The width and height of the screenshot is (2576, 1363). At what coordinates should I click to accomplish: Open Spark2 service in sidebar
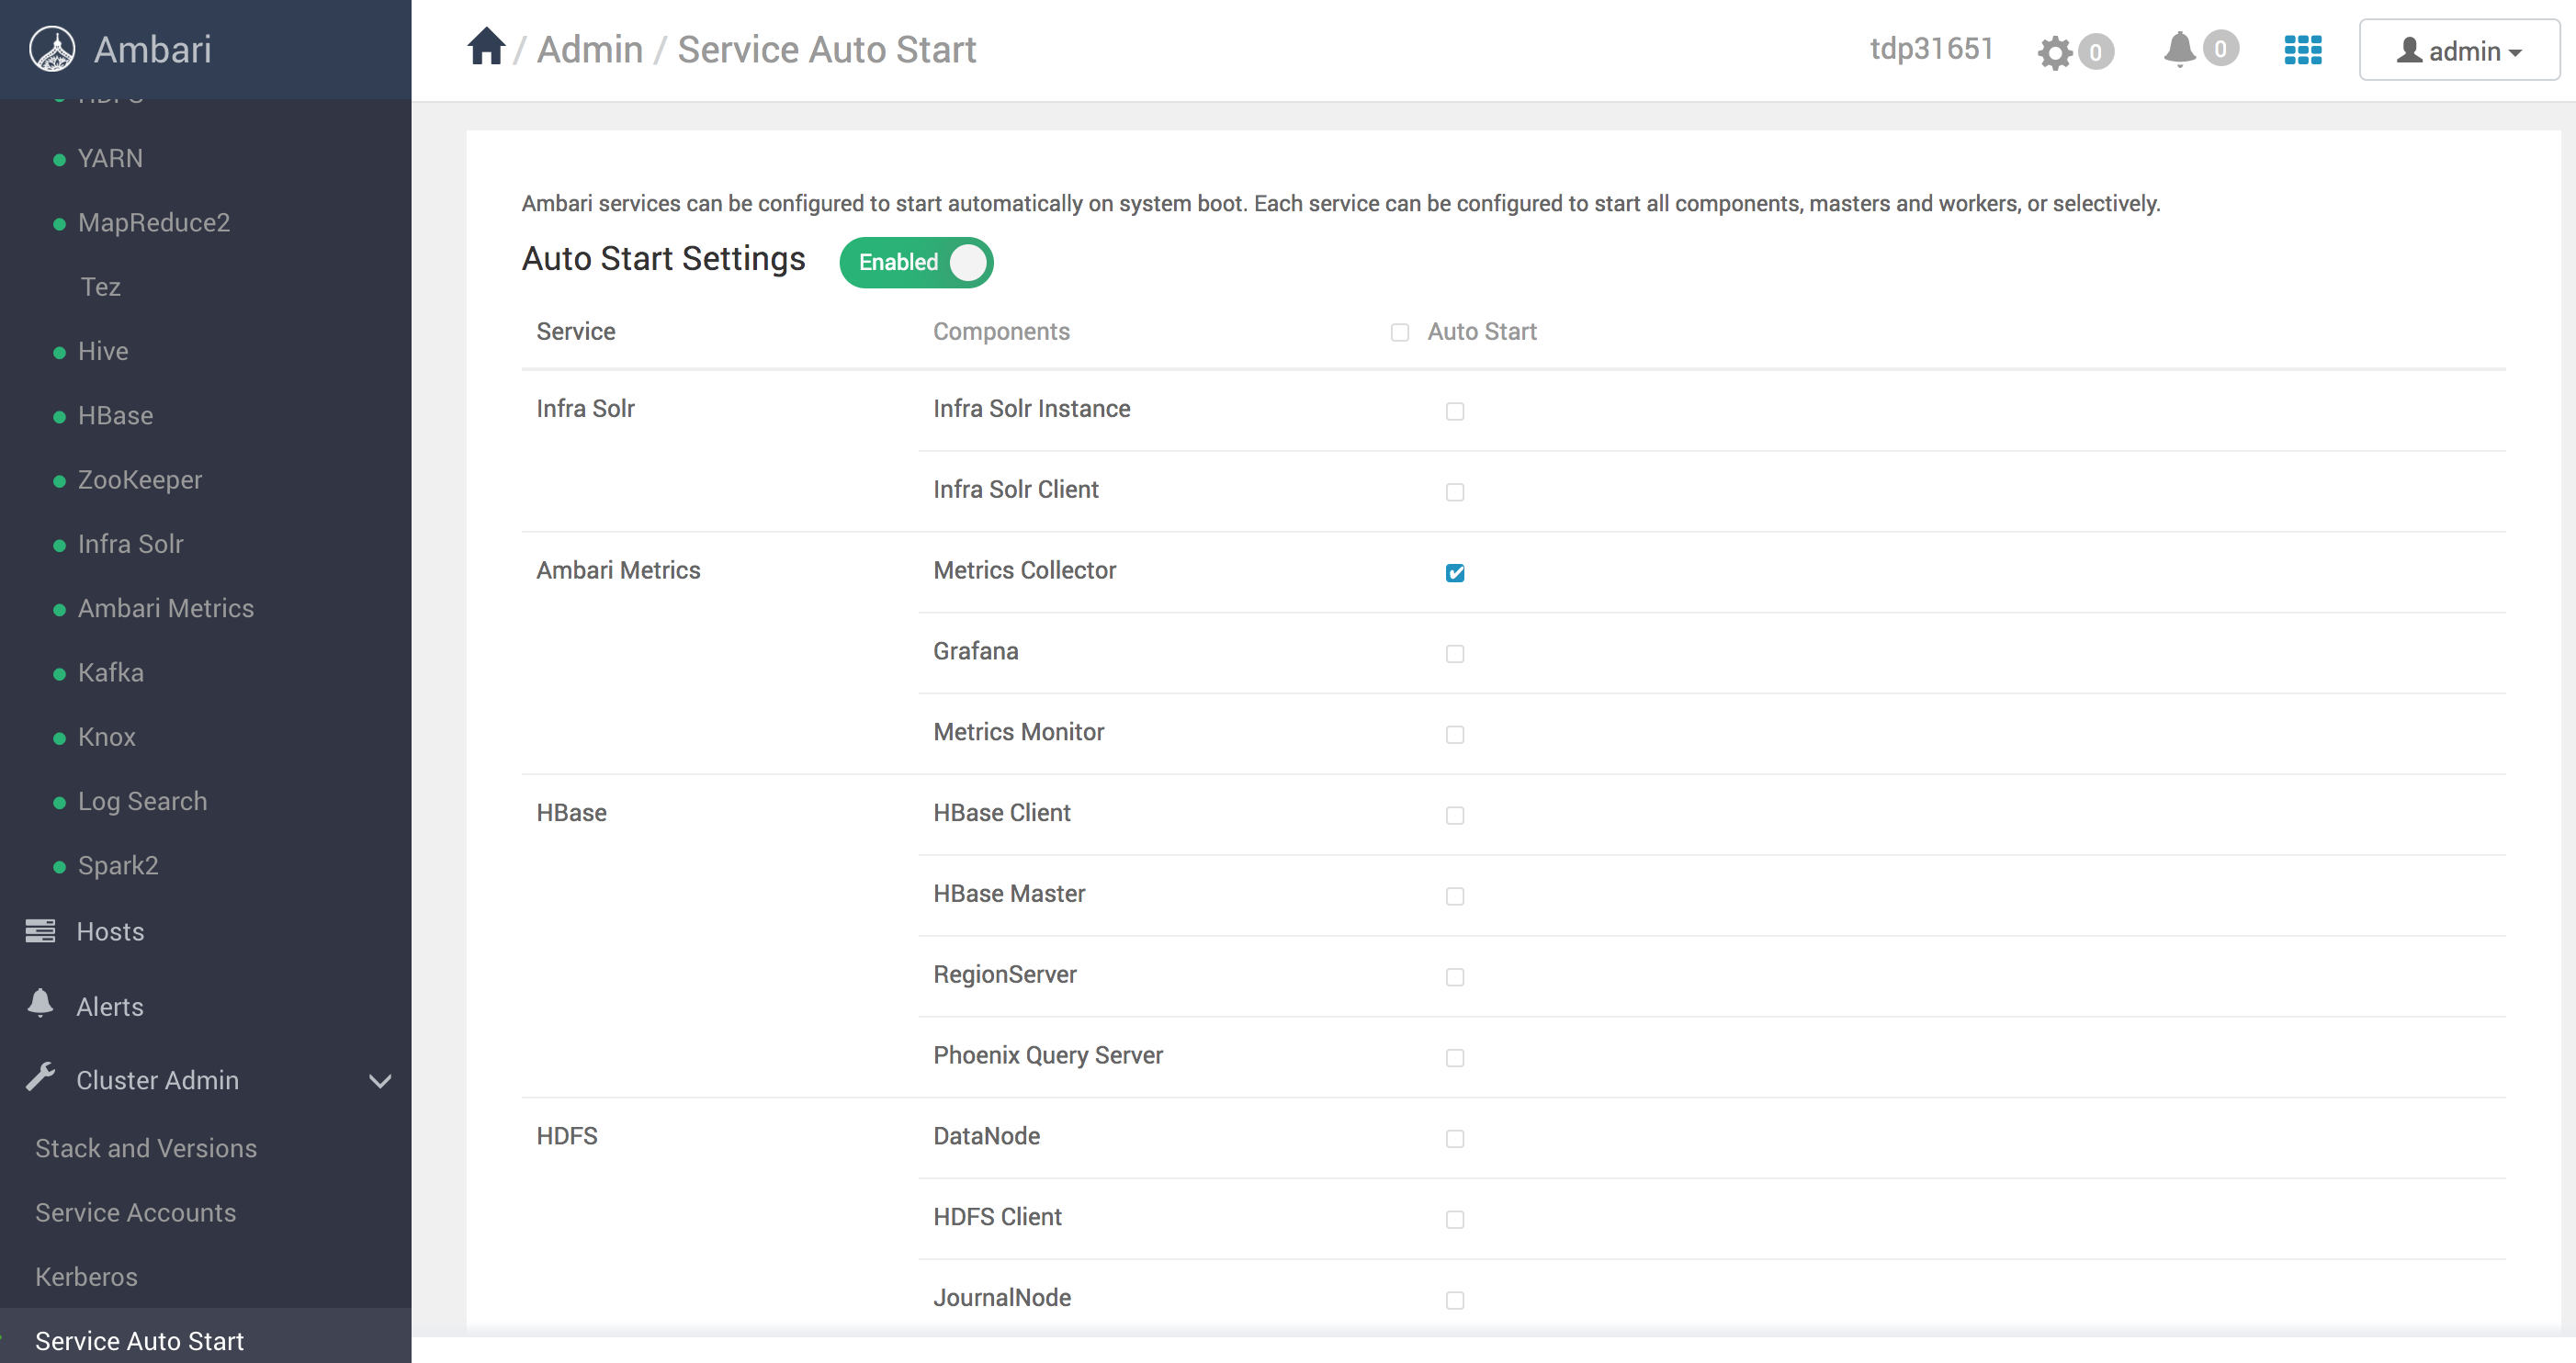pos(118,866)
